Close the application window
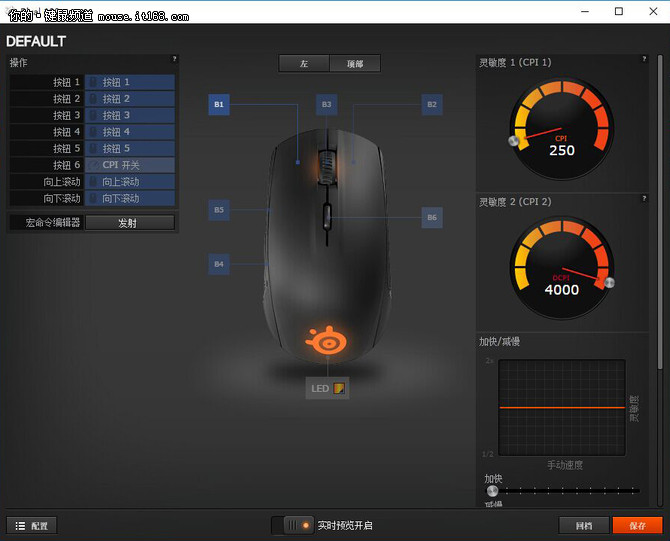Image resolution: width=670 pixels, height=541 pixels. tap(653, 12)
